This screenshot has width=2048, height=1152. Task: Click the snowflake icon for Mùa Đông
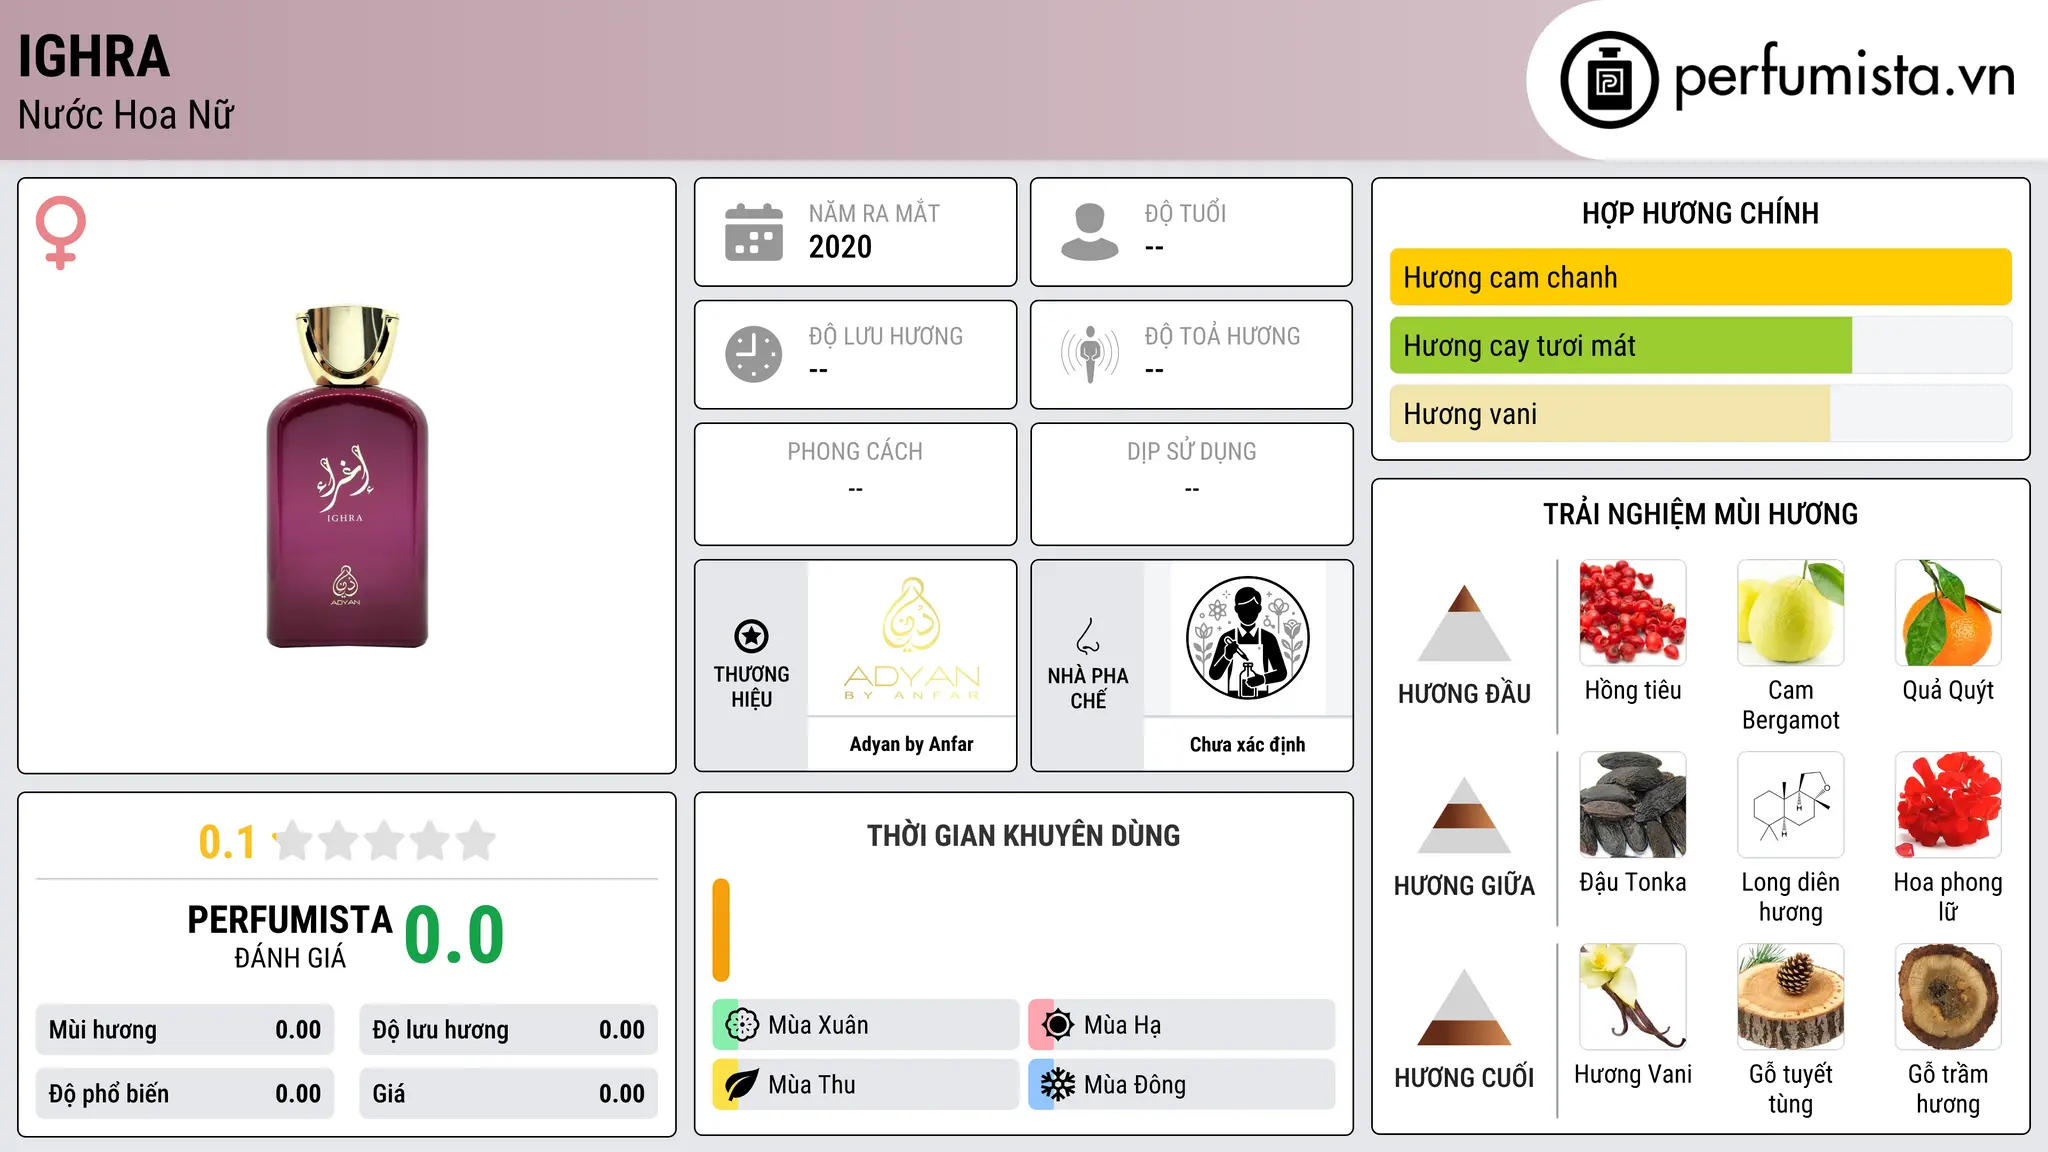click(x=1057, y=1085)
